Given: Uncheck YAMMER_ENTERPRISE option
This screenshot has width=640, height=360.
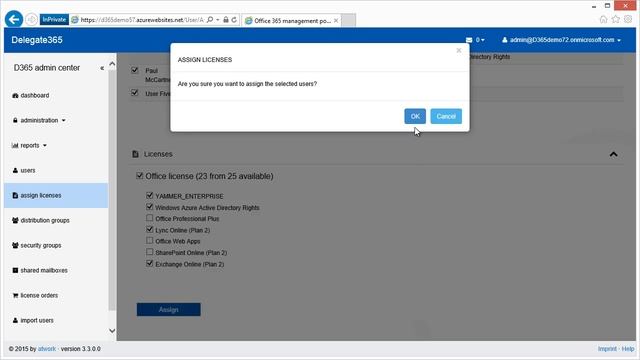Looking at the screenshot, I should [x=149, y=196].
